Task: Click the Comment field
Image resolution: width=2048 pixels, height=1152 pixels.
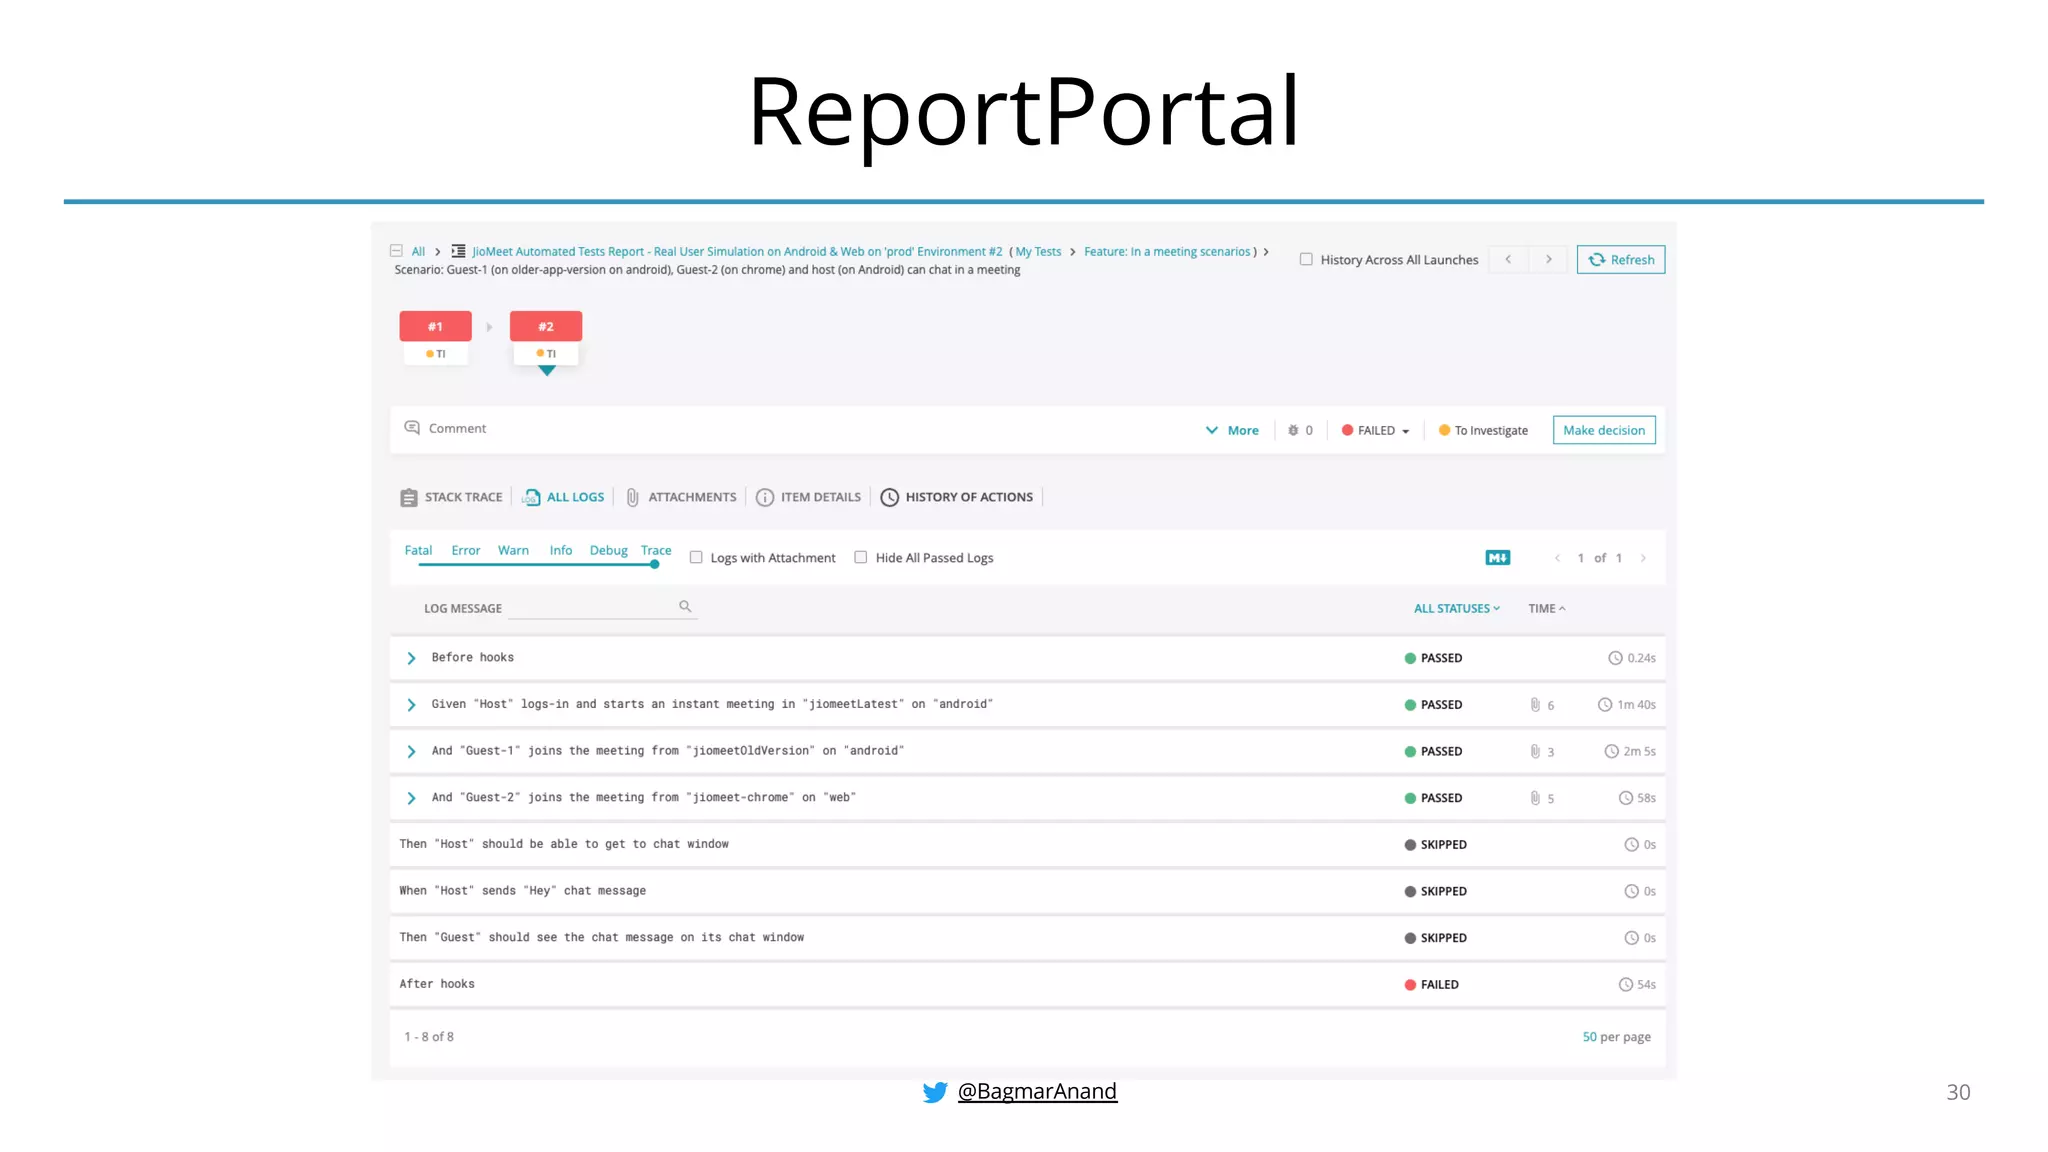Action: pyautogui.click(x=457, y=428)
